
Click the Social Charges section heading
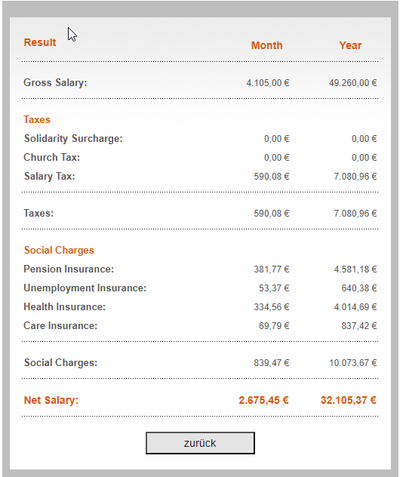[59, 250]
